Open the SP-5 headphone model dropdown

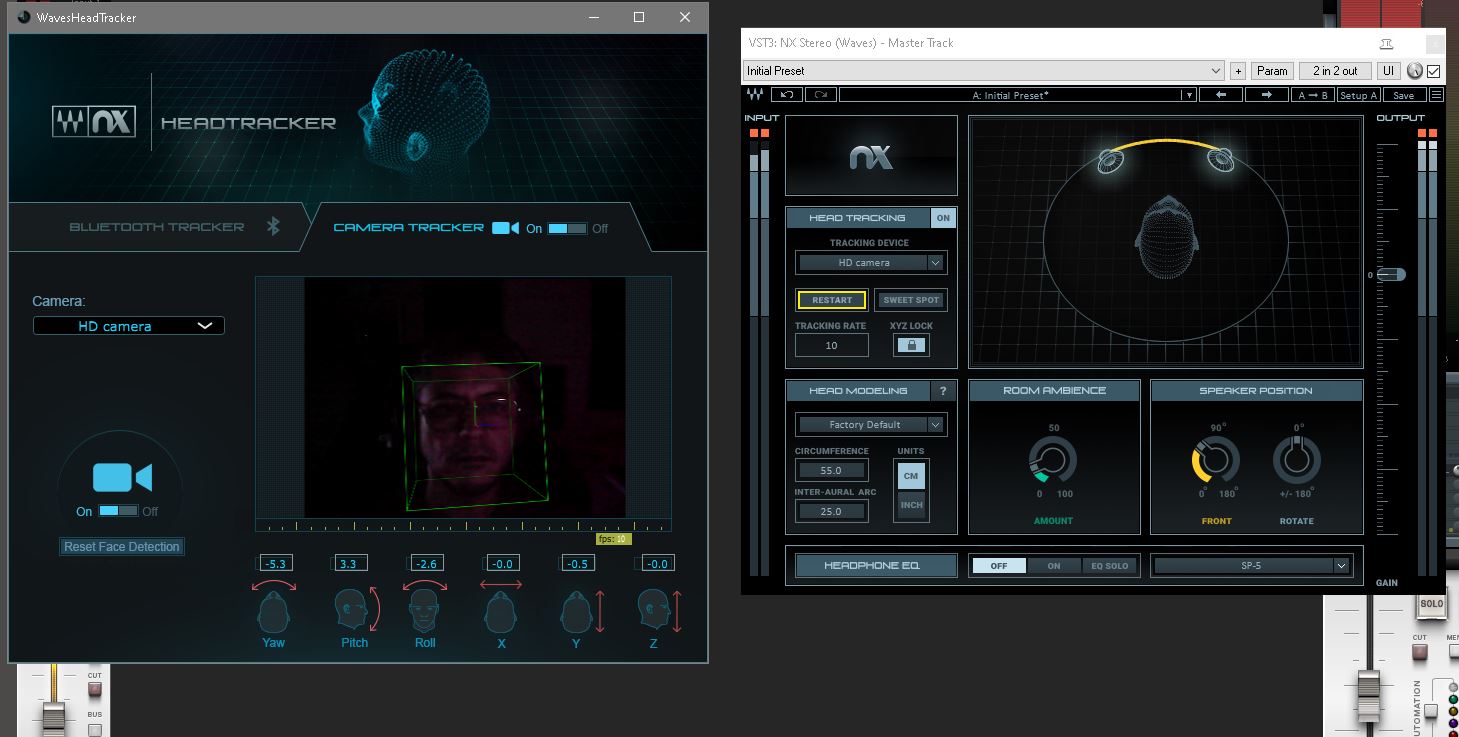click(x=1252, y=565)
